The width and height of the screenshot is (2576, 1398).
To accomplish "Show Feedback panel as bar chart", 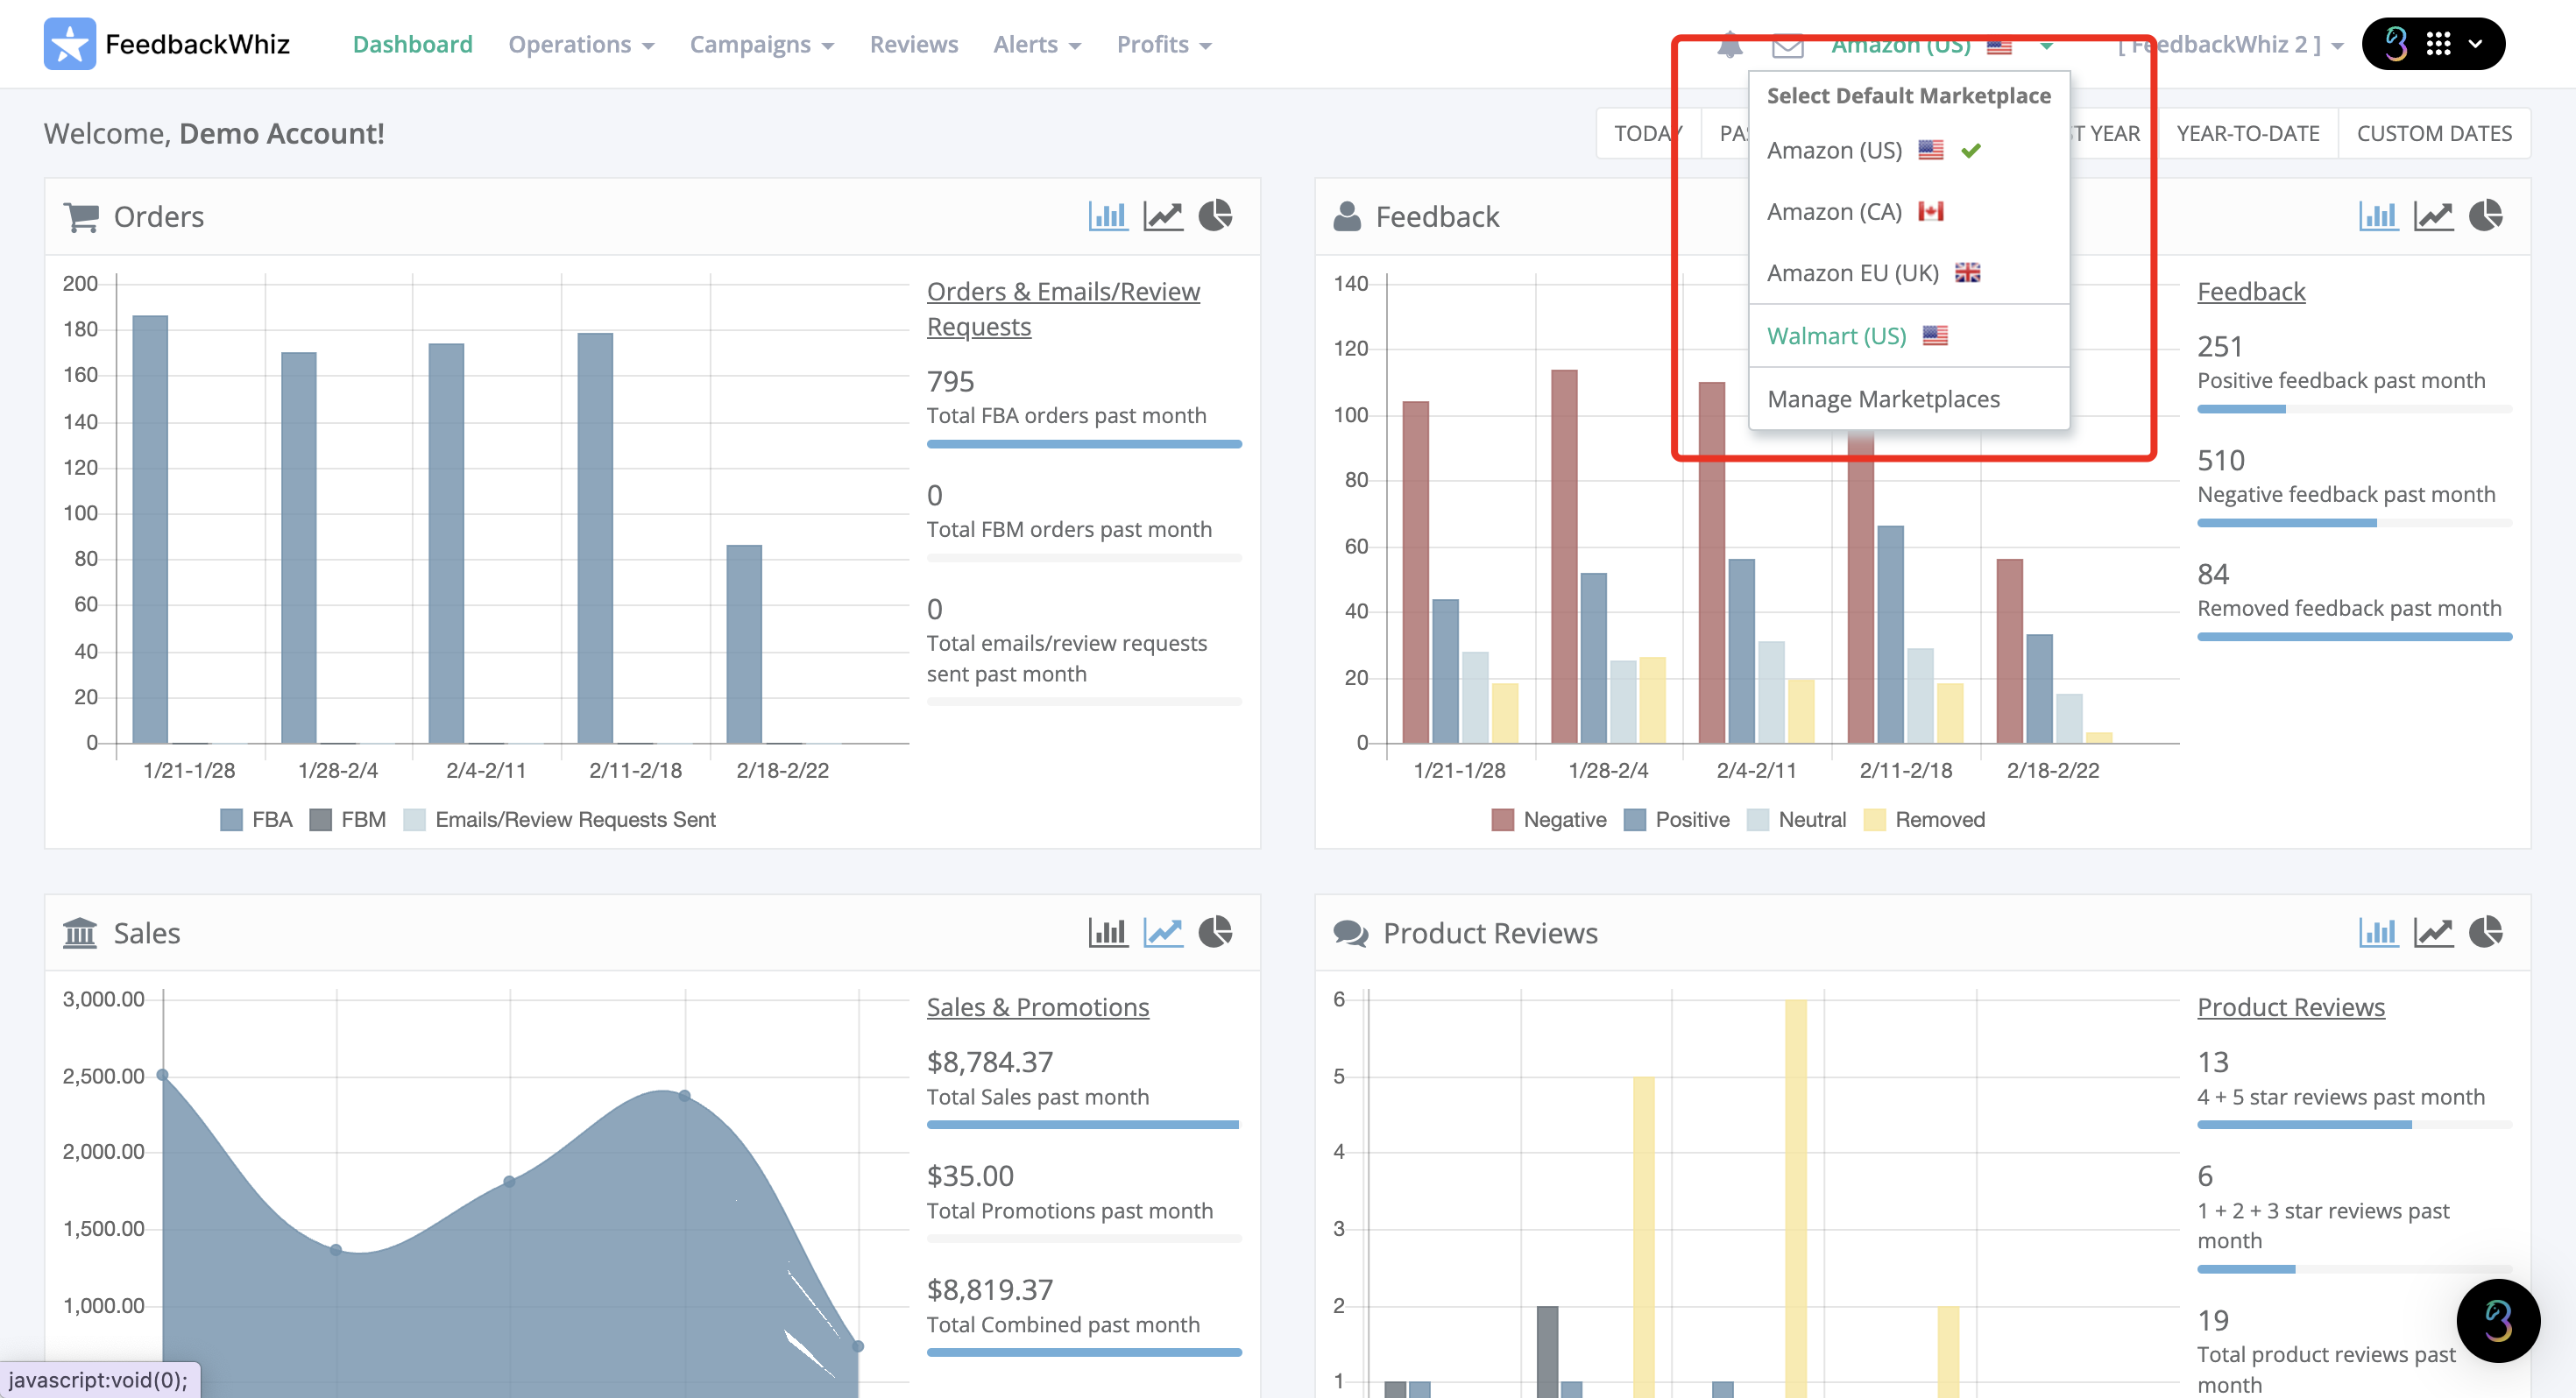I will pyautogui.click(x=2378, y=216).
